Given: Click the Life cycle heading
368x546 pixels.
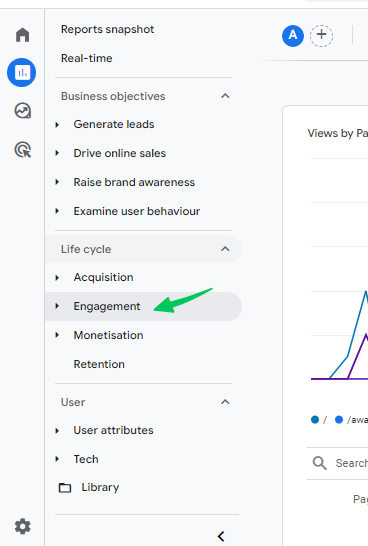Looking at the screenshot, I should 86,249.
